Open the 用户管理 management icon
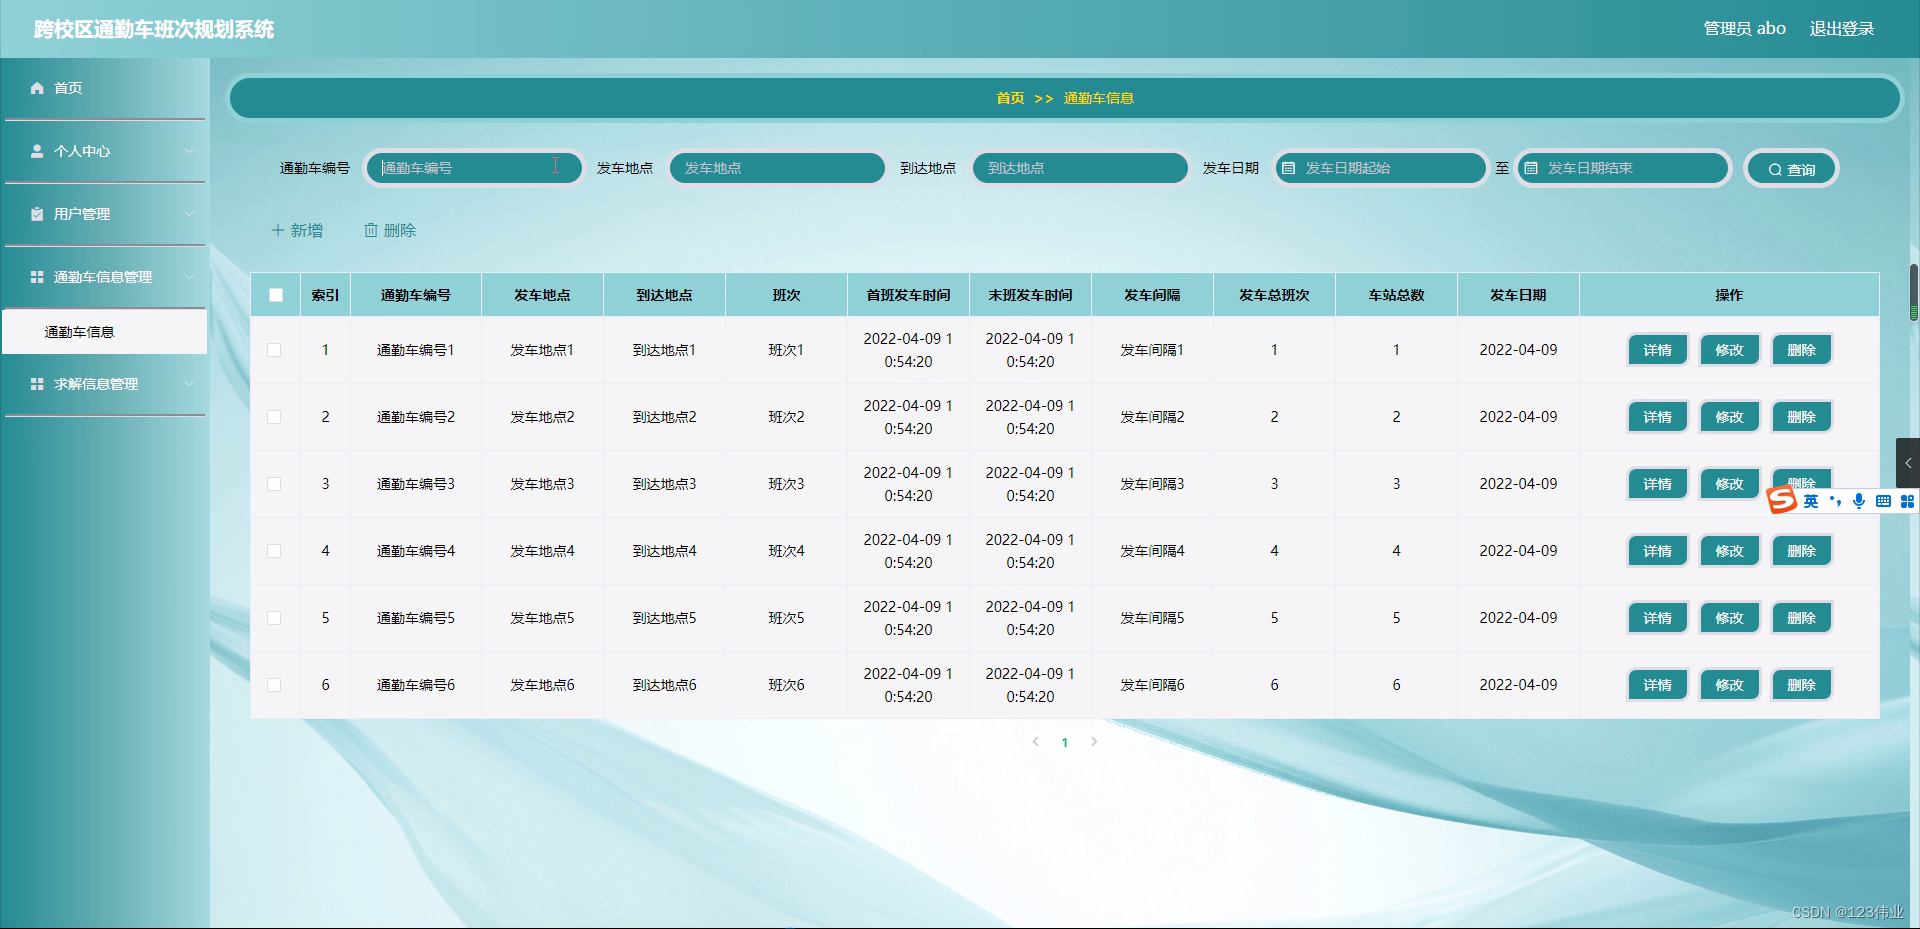This screenshot has height=929, width=1920. (35, 214)
